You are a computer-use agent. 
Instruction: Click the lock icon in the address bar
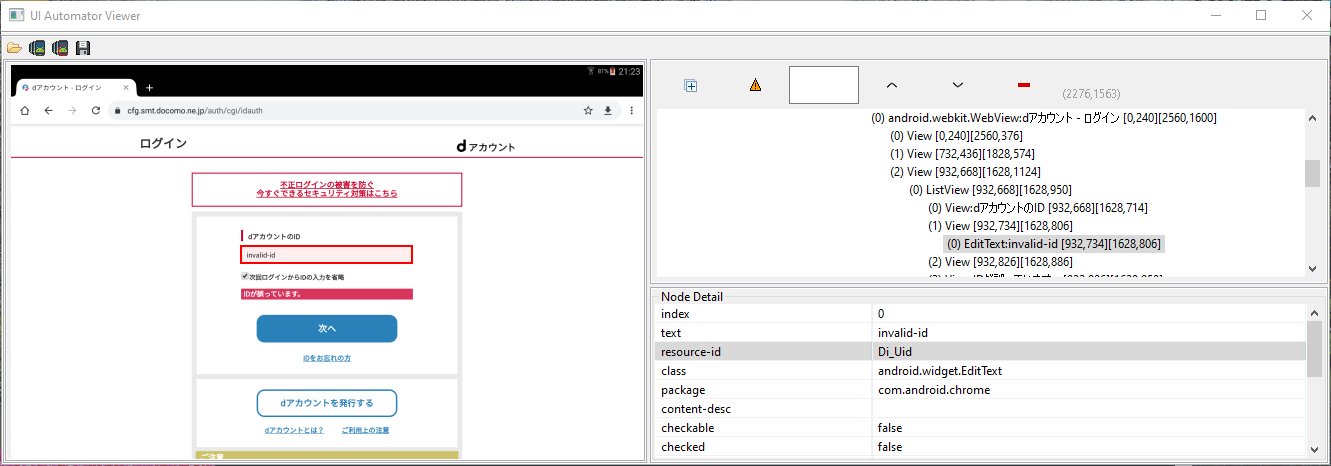(x=120, y=110)
